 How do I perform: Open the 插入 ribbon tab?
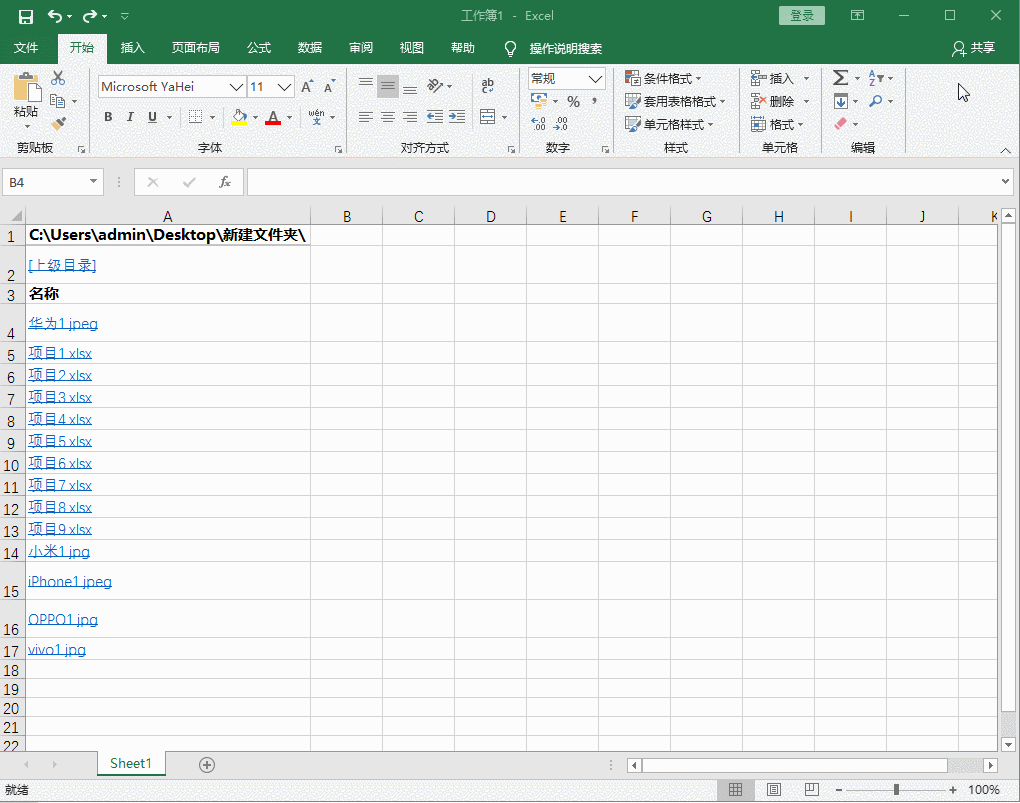click(132, 48)
